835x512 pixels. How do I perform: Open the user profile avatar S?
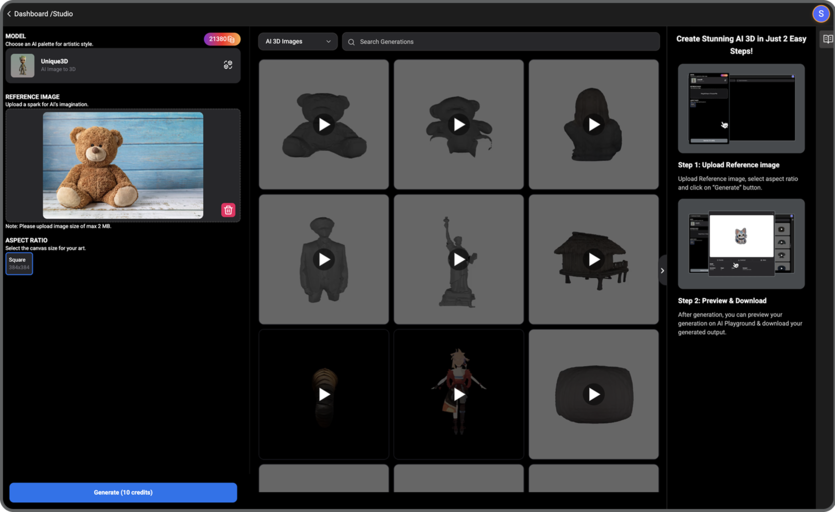pyautogui.click(x=821, y=14)
